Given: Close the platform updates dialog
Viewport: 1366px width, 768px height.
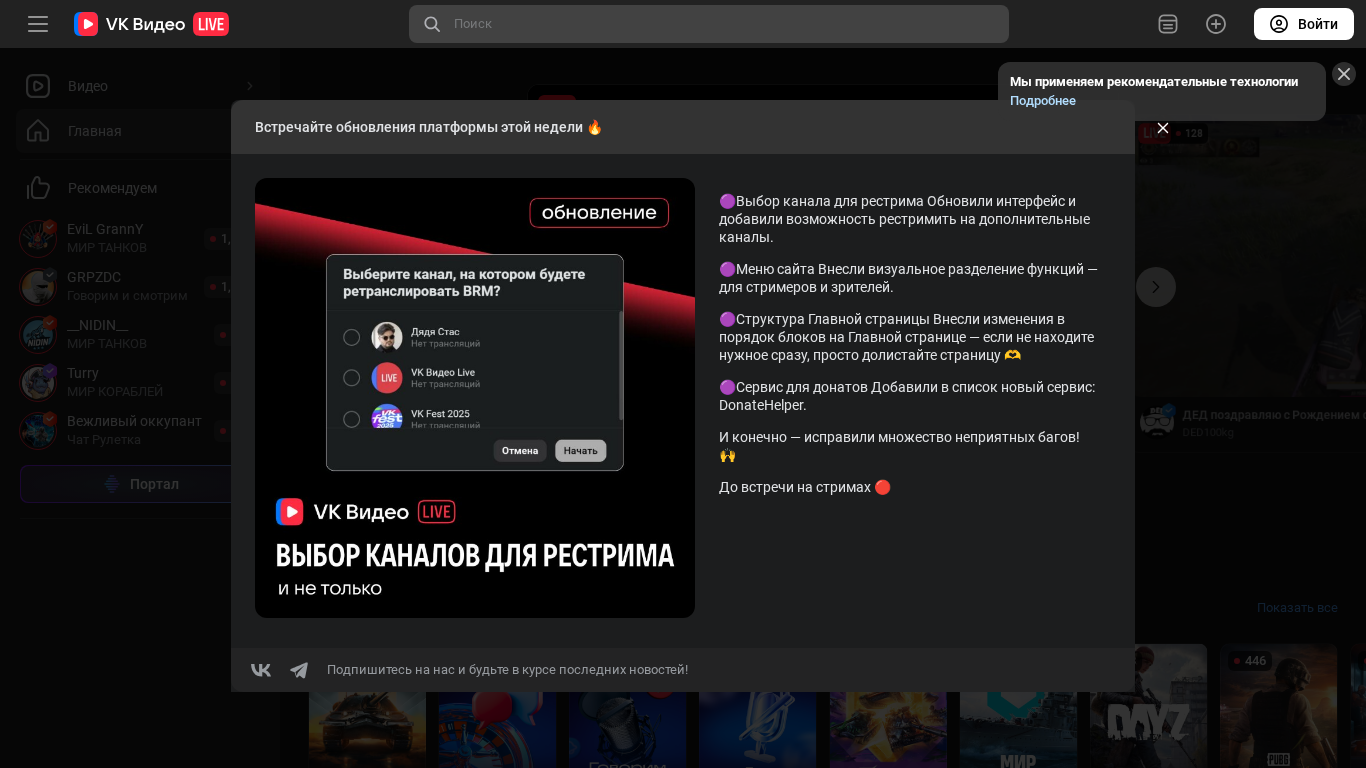Looking at the screenshot, I should point(1163,128).
